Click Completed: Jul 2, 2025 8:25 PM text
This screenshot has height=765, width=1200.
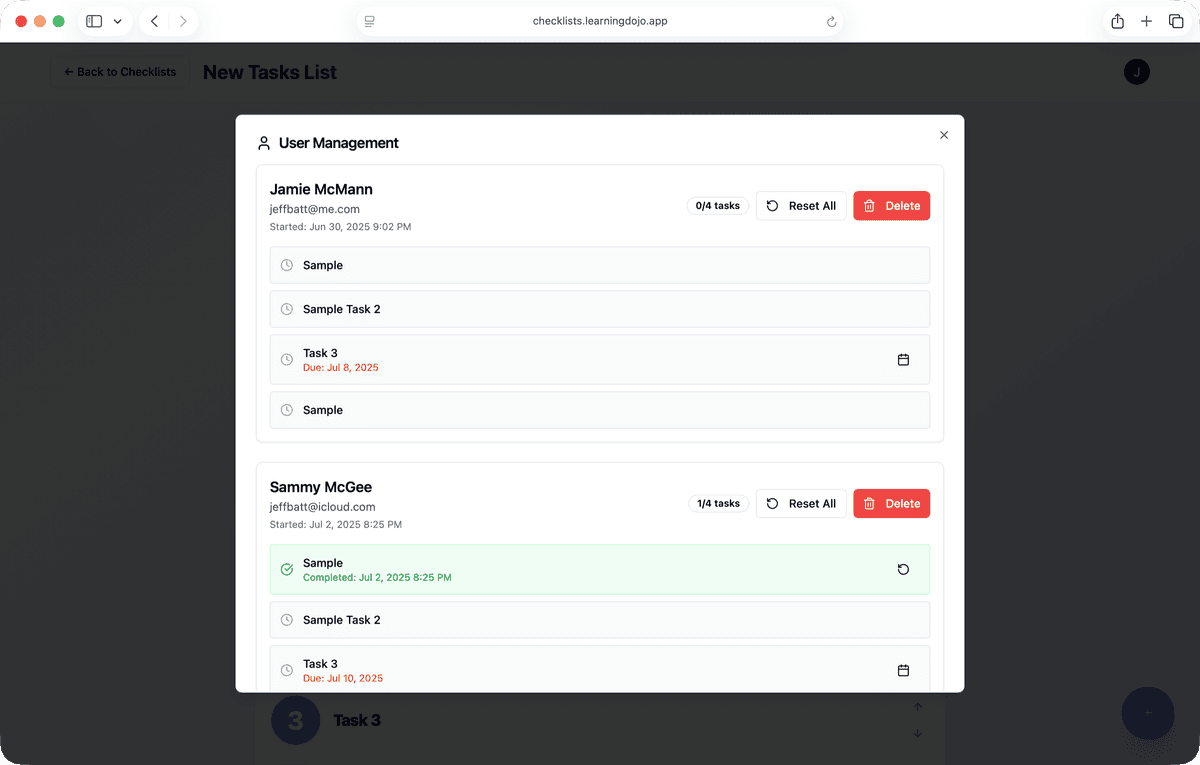[377, 578]
